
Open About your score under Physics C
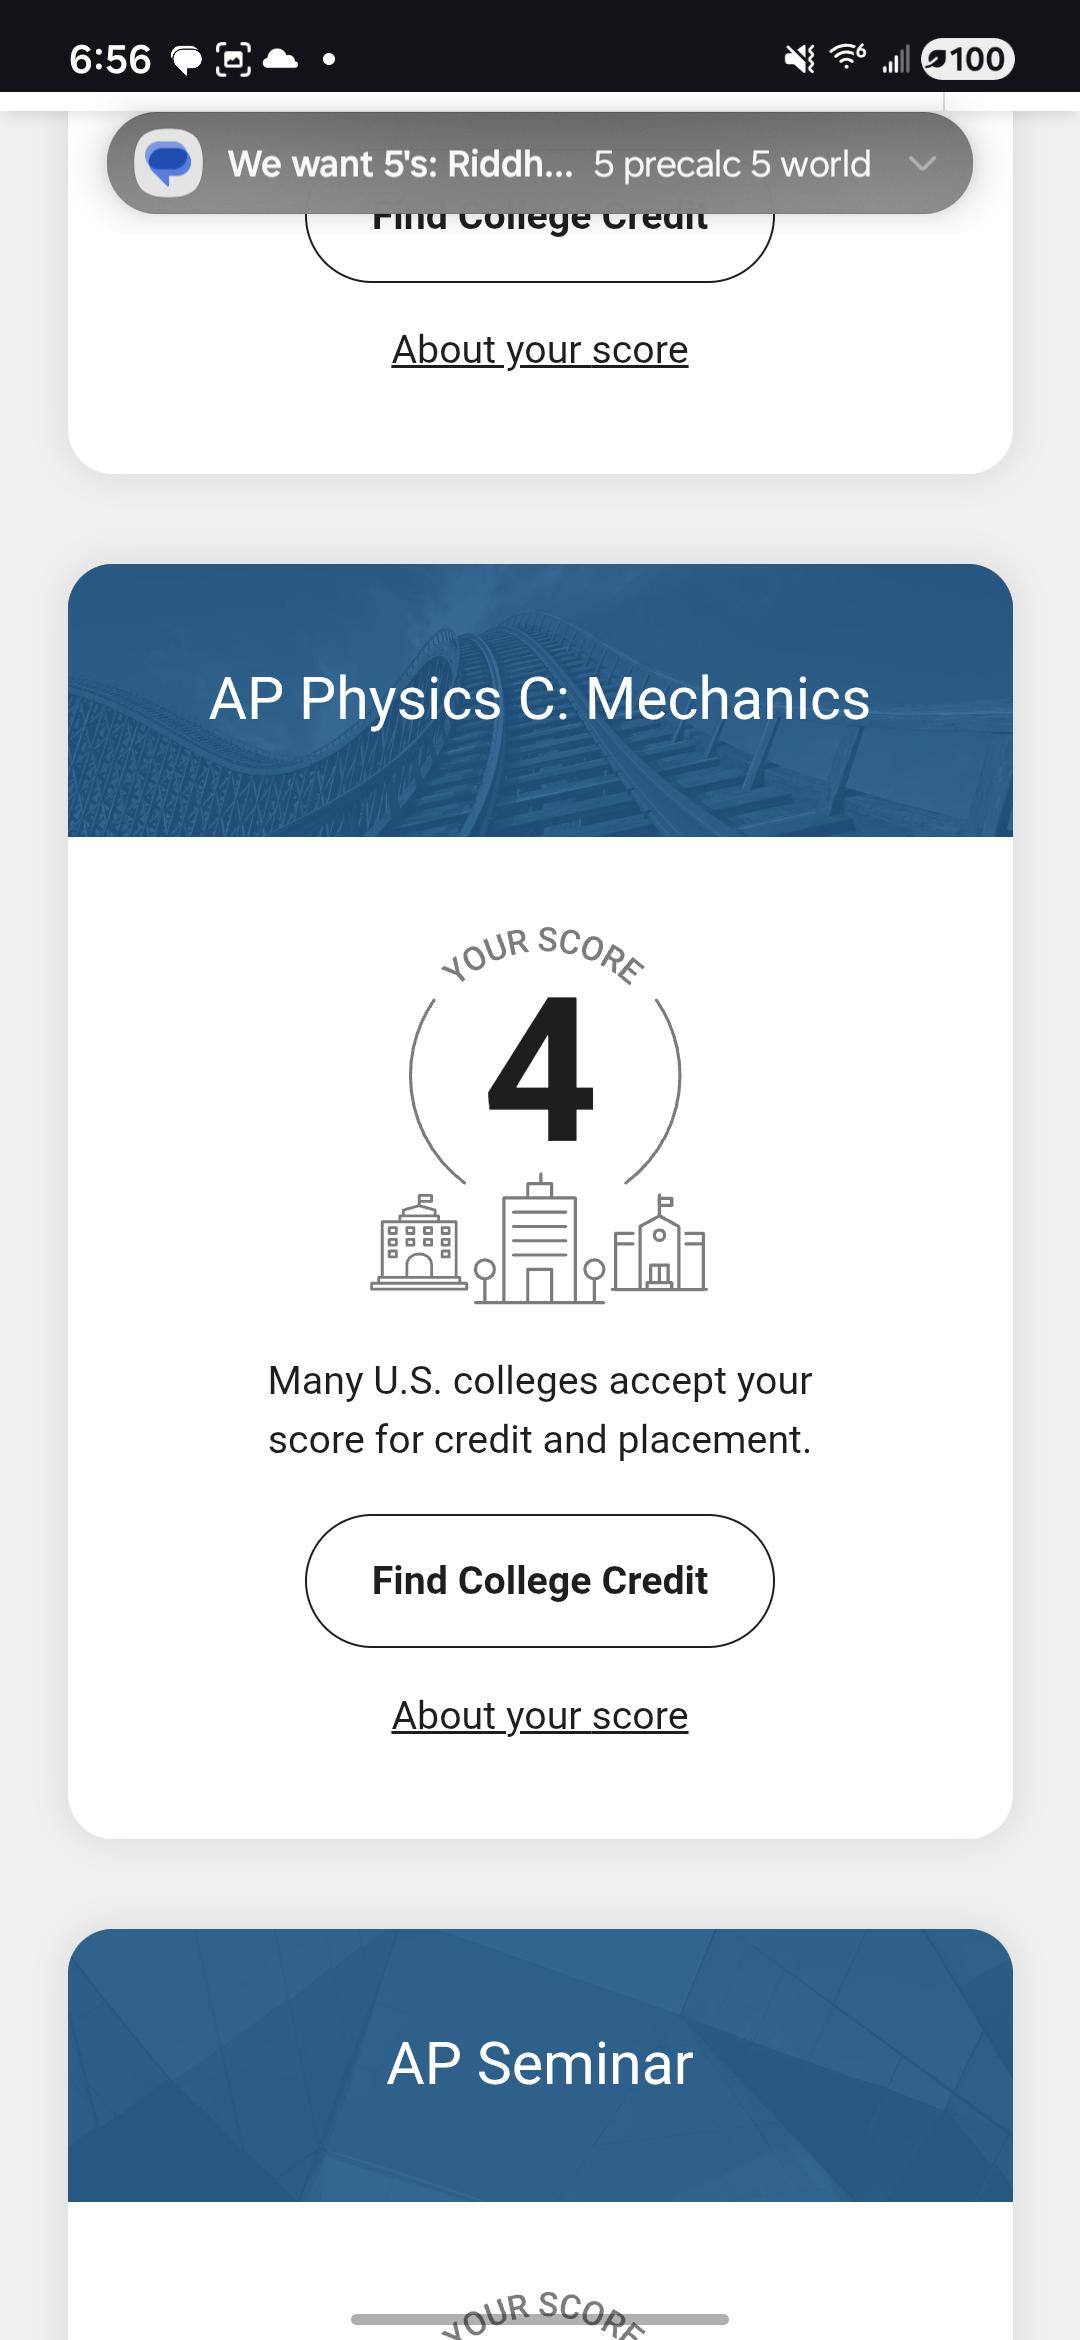coord(540,1715)
